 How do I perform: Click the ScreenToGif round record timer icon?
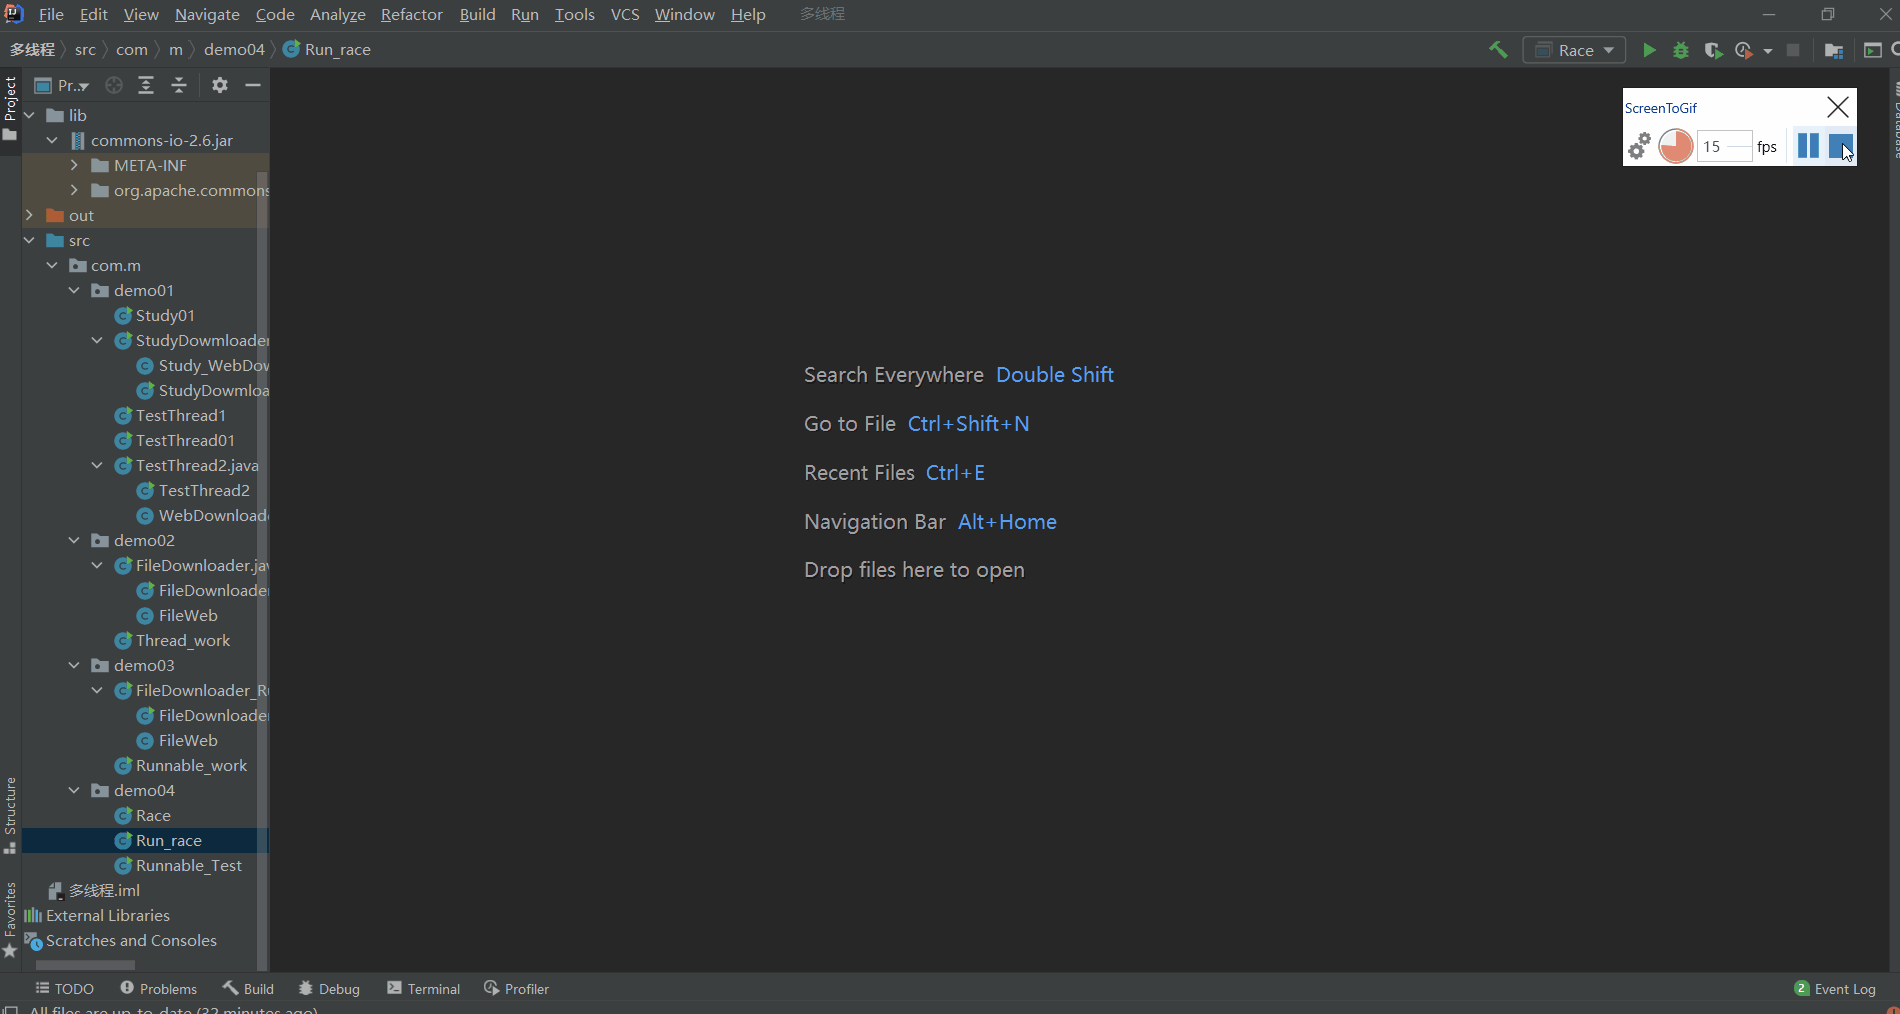[1676, 146]
